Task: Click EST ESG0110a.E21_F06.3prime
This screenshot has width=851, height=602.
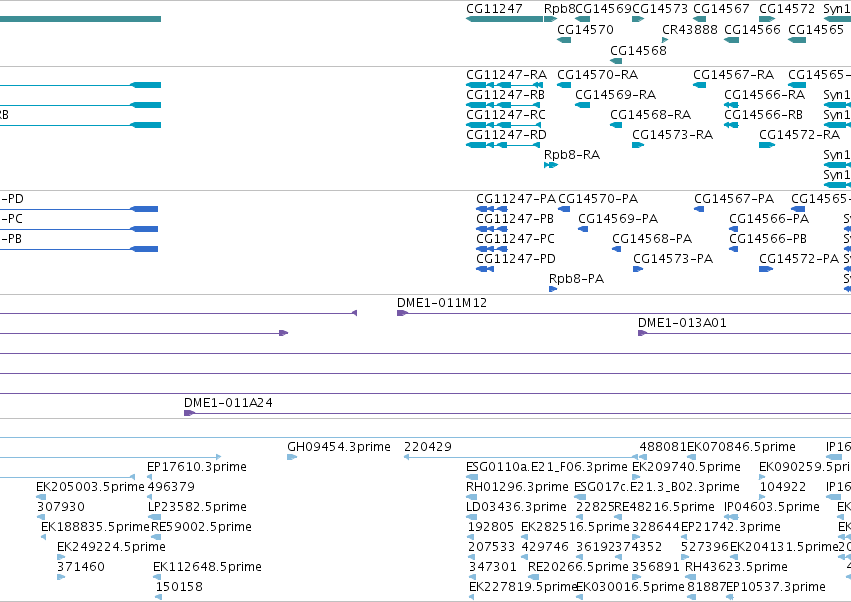Action: pos(547,467)
